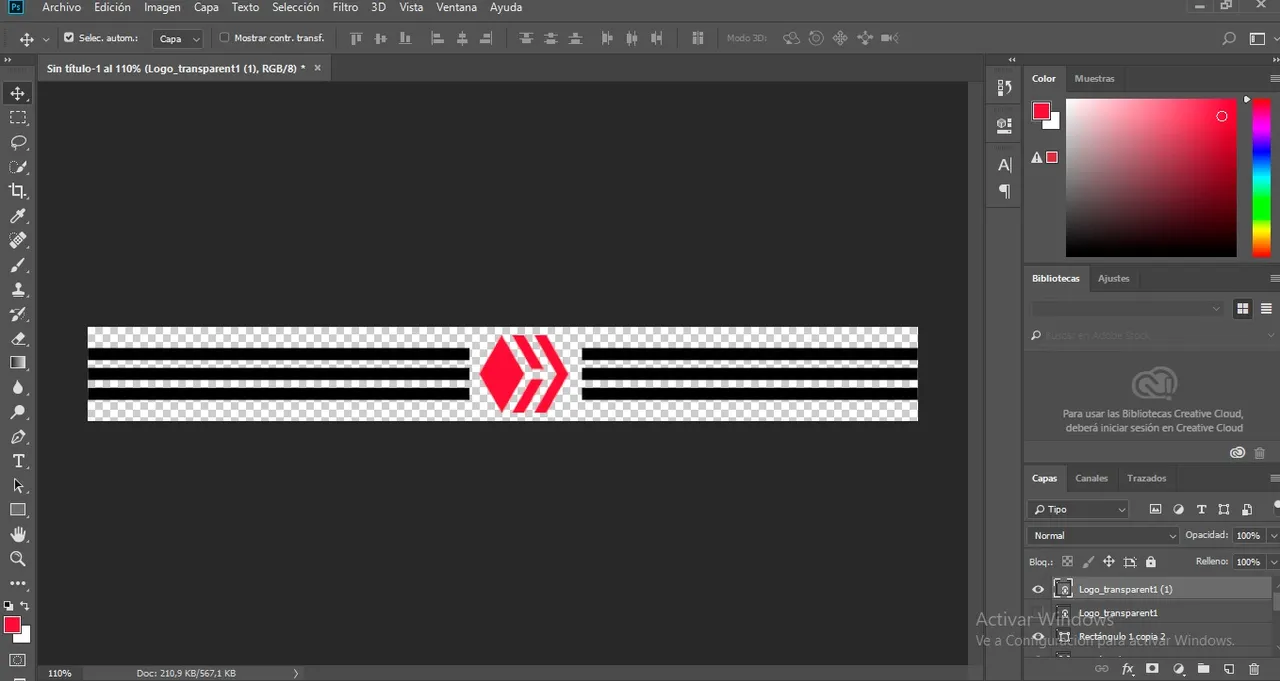Select the Zoom tool

coord(18,559)
